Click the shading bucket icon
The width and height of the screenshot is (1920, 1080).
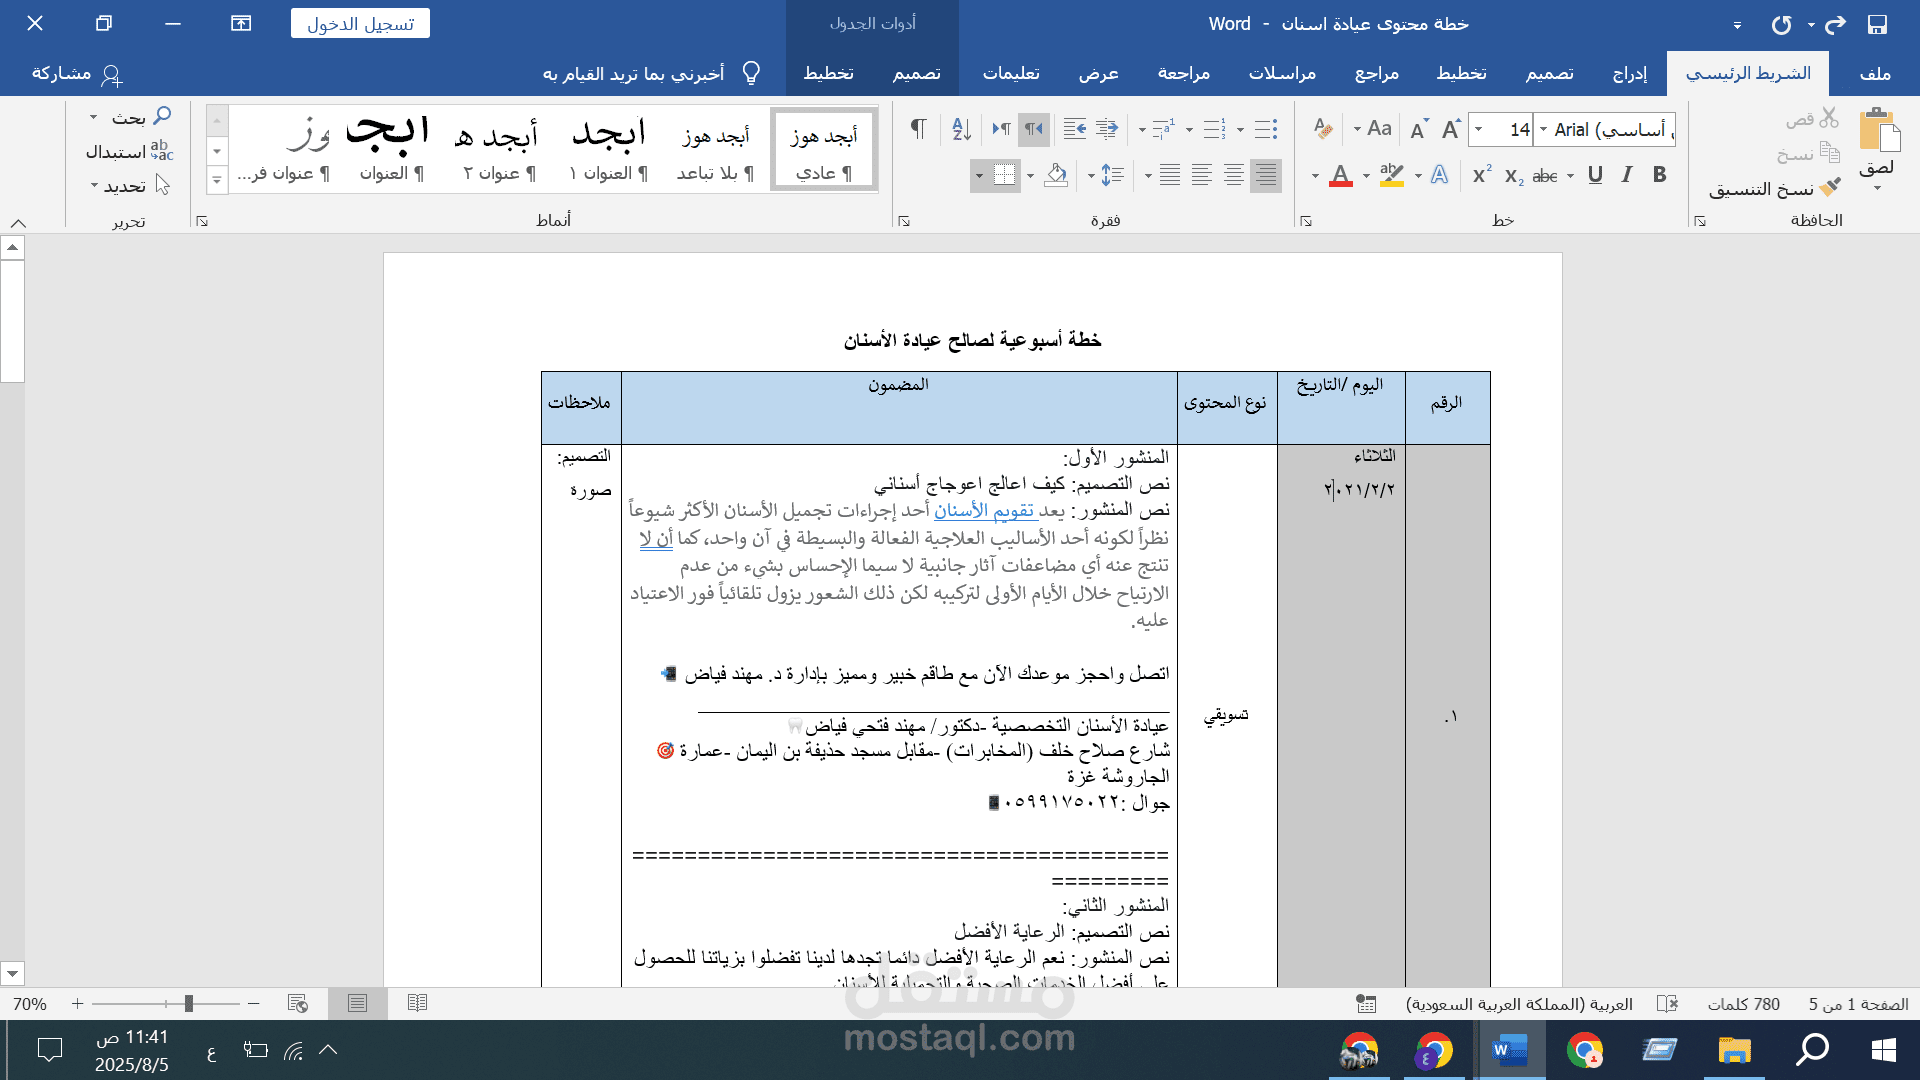point(1056,175)
